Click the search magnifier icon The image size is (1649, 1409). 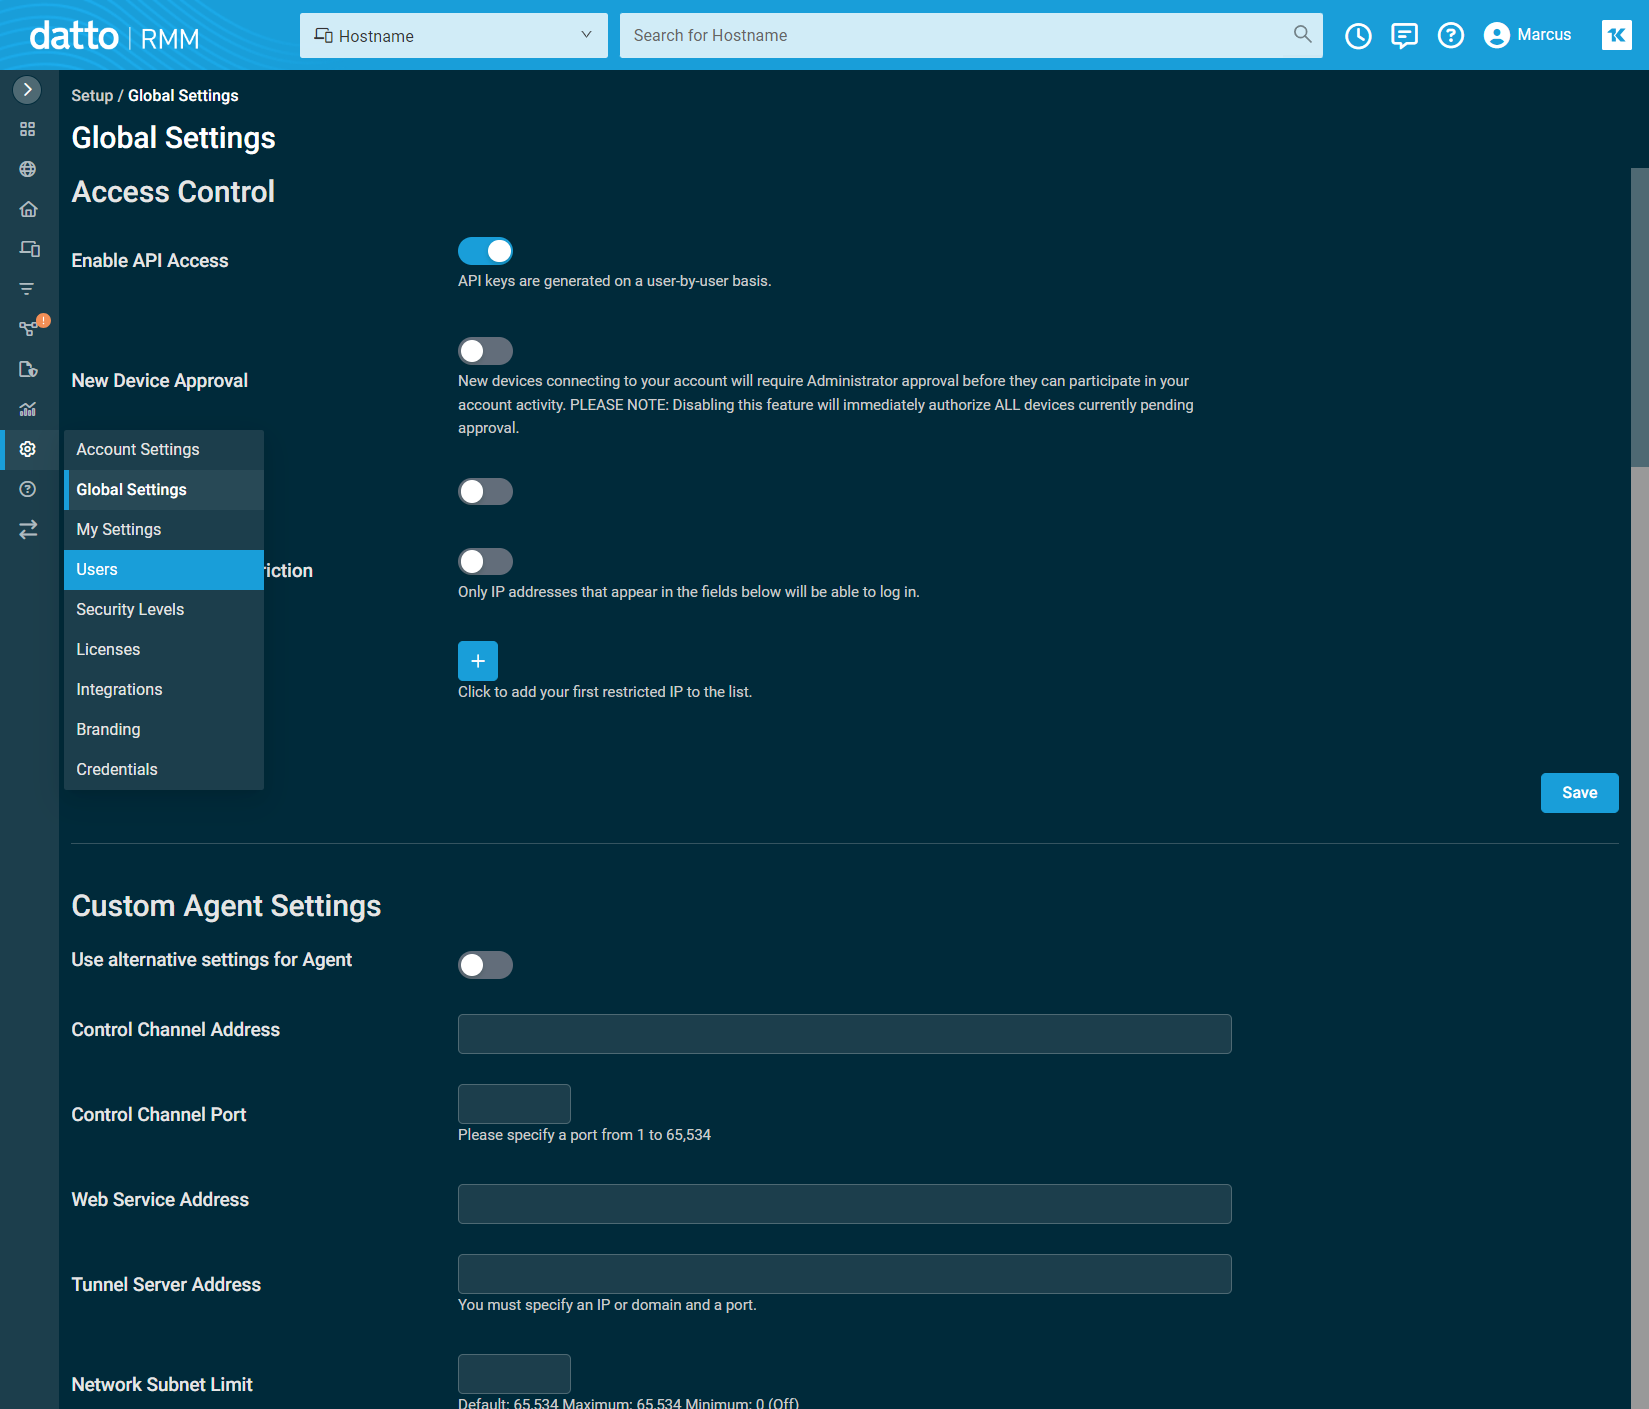[1302, 34]
